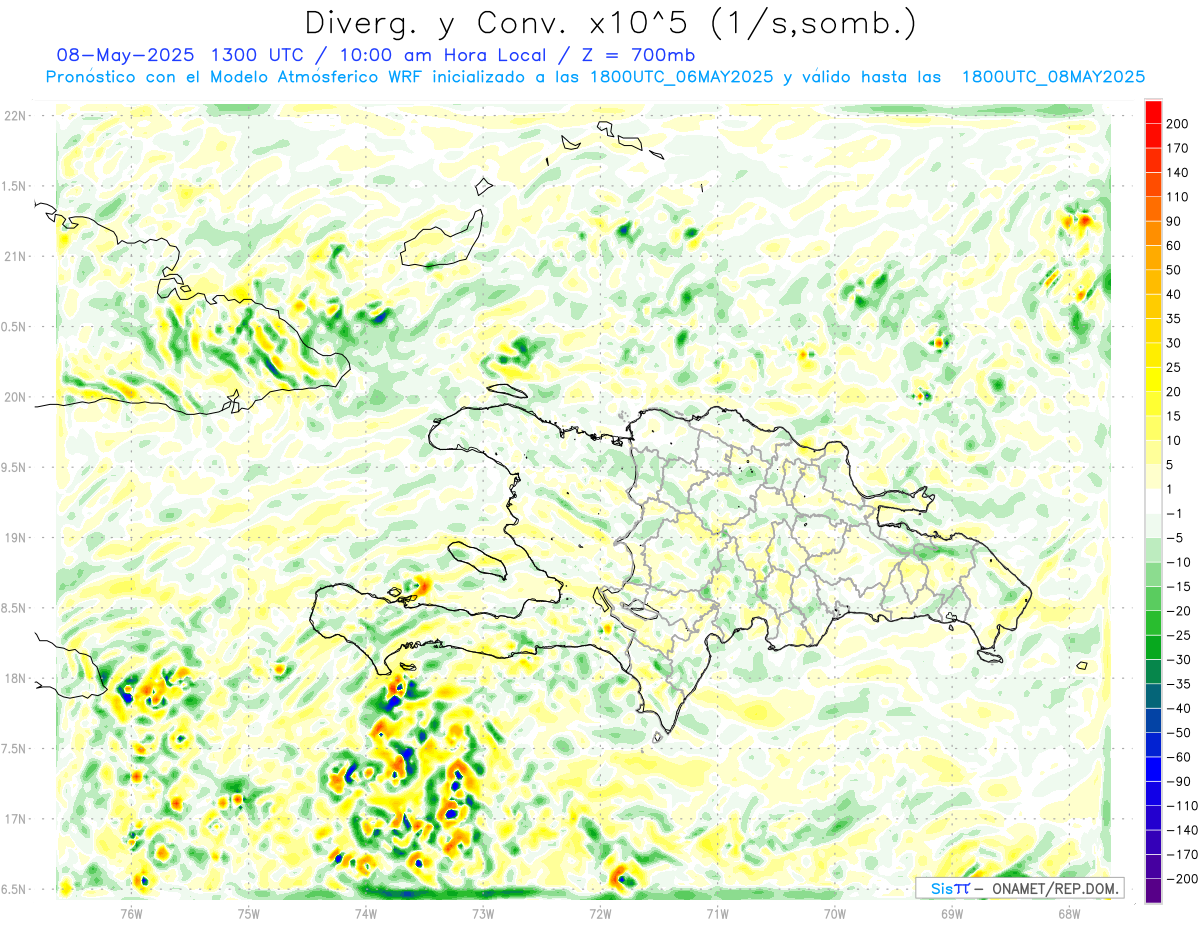Click the 9.5N latitude label
This screenshot has width=1200, height=927.
point(14,467)
